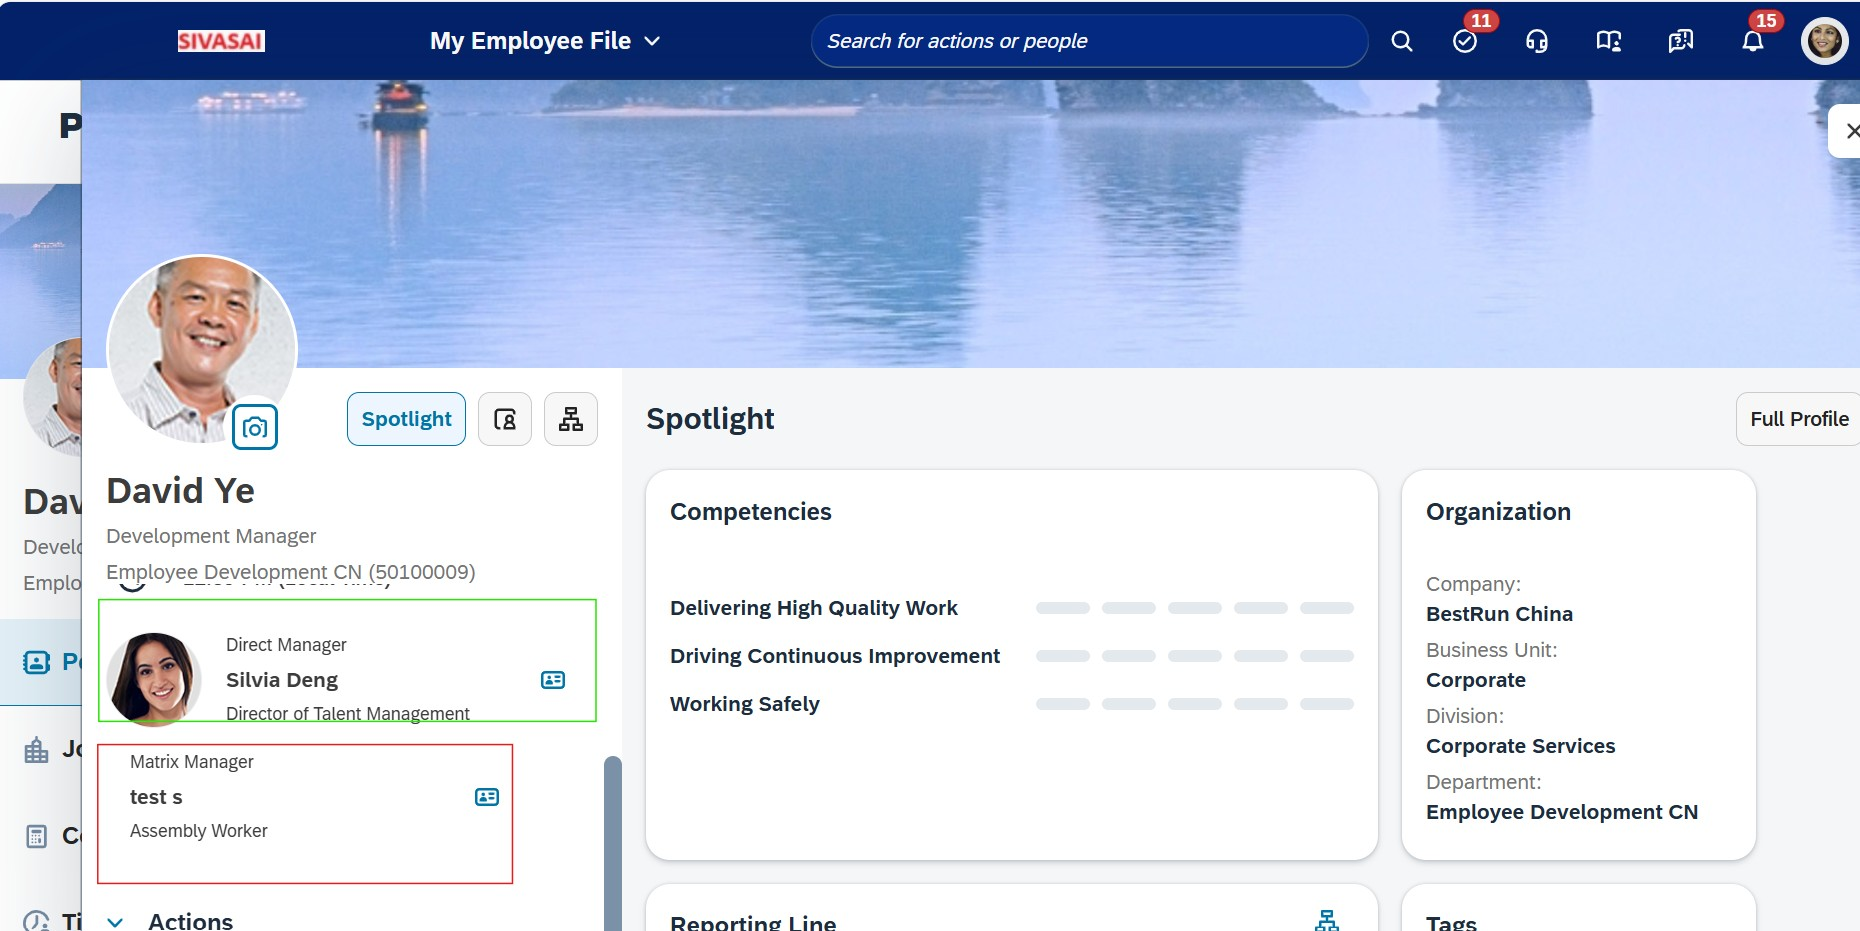Click the BestRun China company value

[x=1499, y=614]
